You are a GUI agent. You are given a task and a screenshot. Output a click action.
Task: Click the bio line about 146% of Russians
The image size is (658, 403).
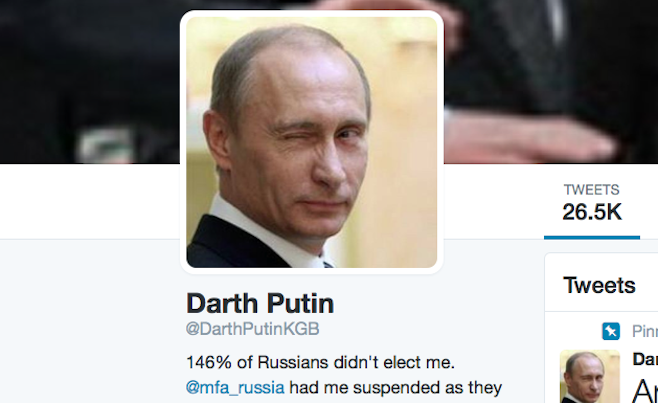[321, 362]
